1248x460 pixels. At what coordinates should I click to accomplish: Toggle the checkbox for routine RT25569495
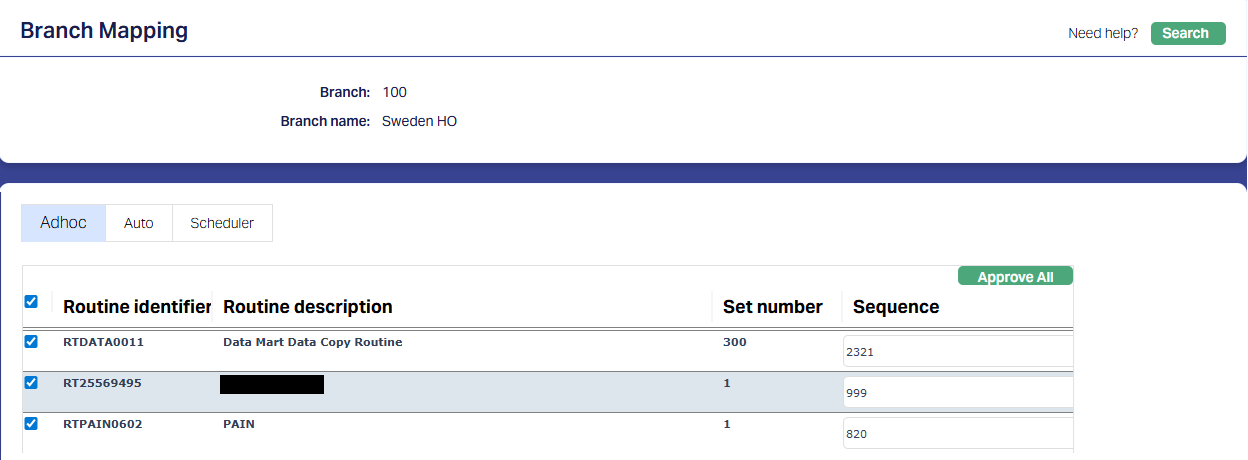31,382
